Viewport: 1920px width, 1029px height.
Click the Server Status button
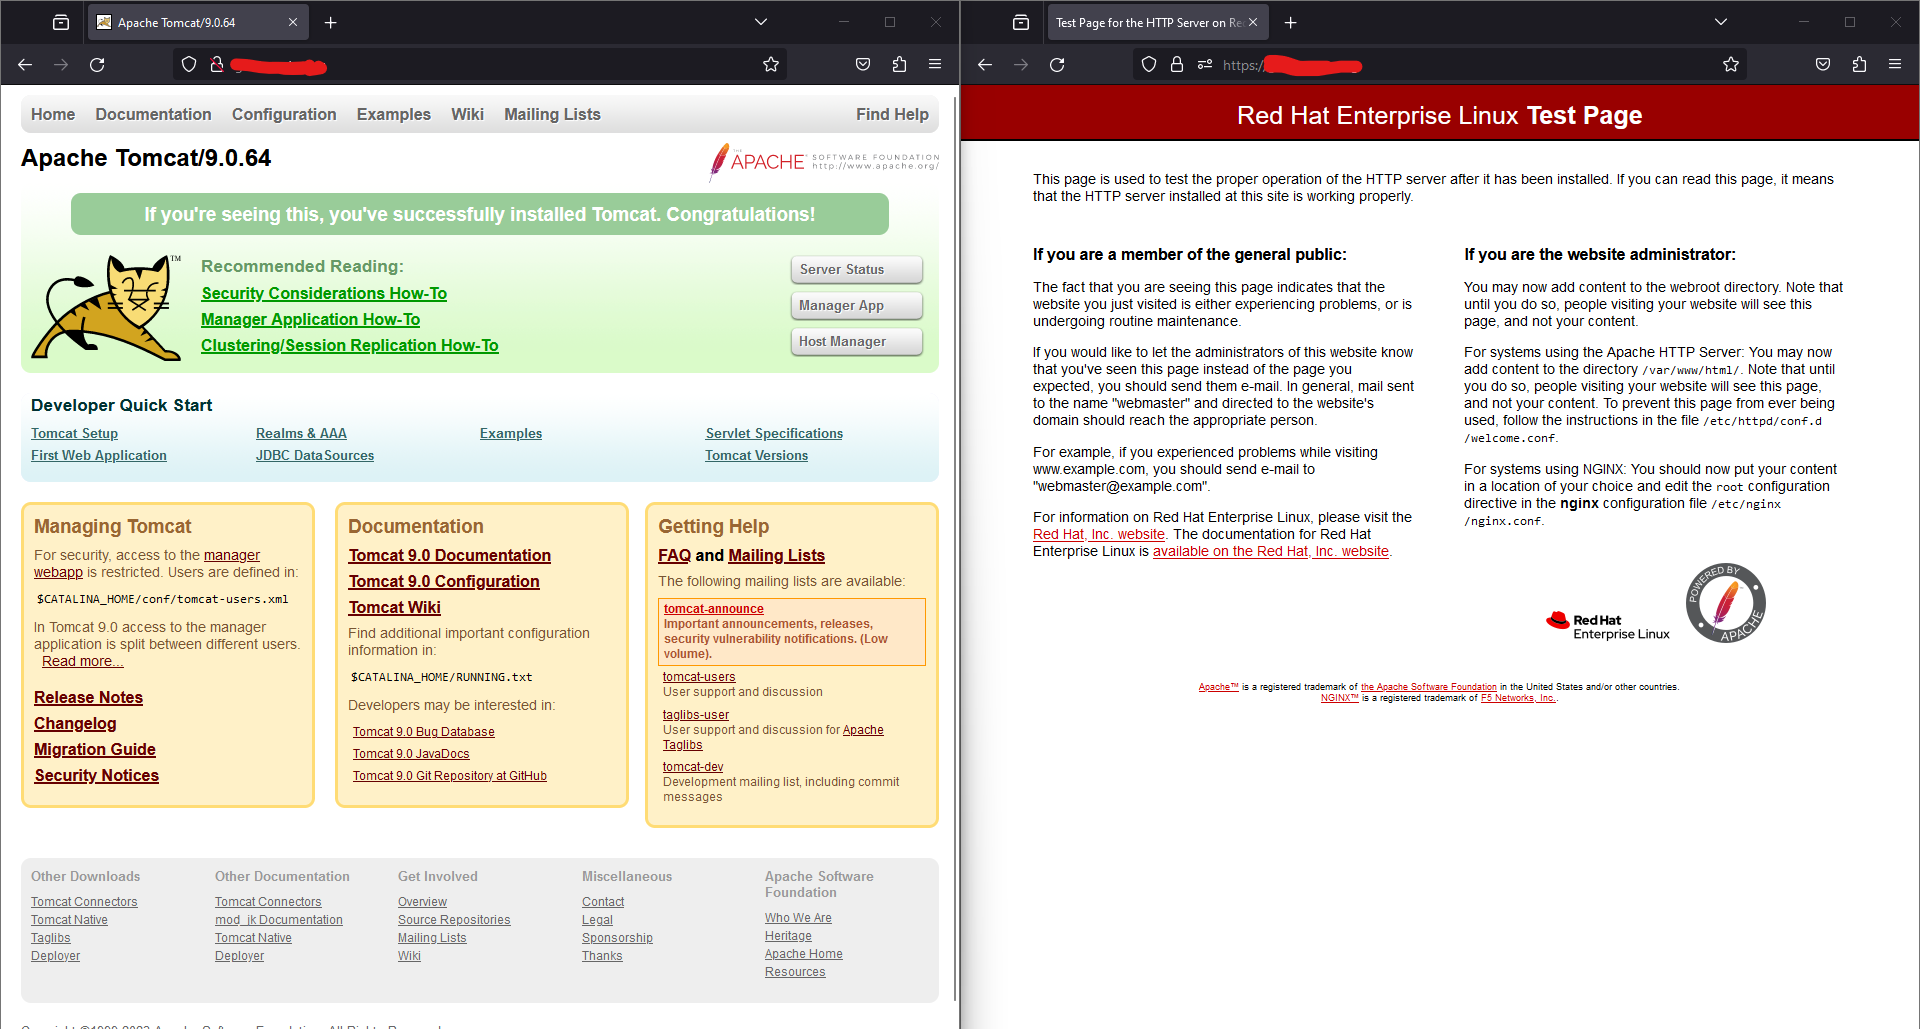click(x=856, y=269)
